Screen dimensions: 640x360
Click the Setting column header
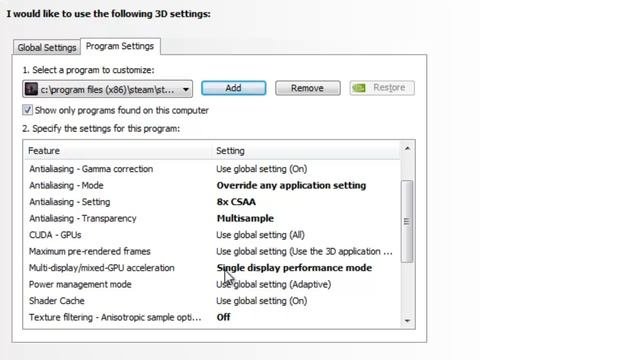pos(306,151)
